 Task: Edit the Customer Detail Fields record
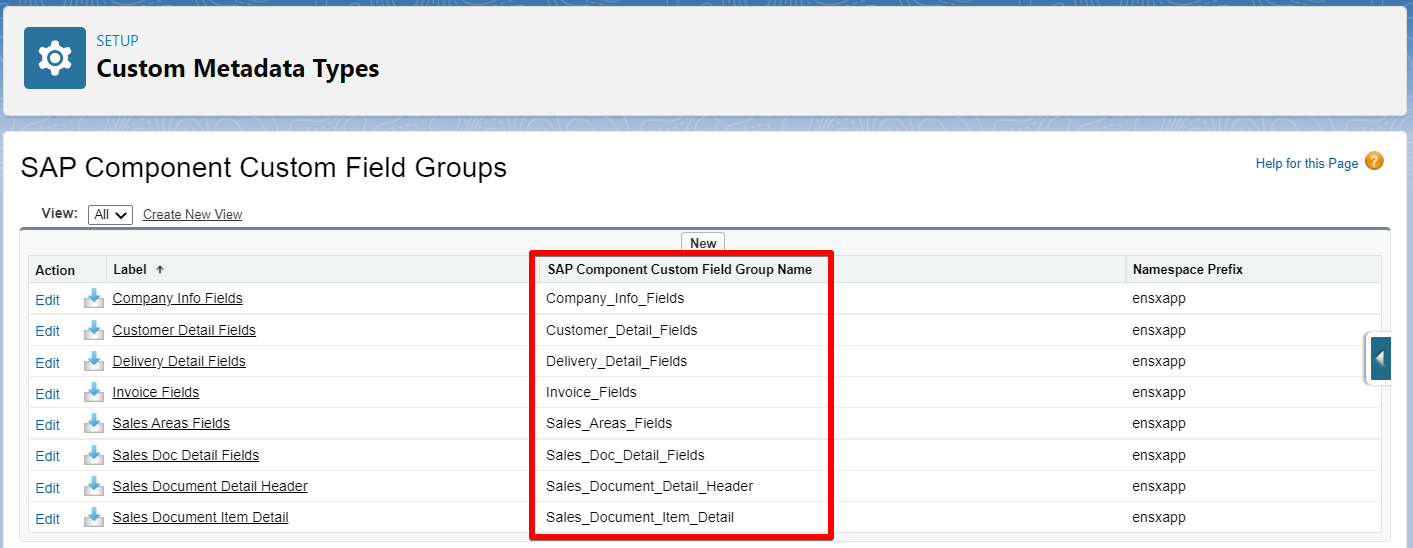tap(47, 331)
